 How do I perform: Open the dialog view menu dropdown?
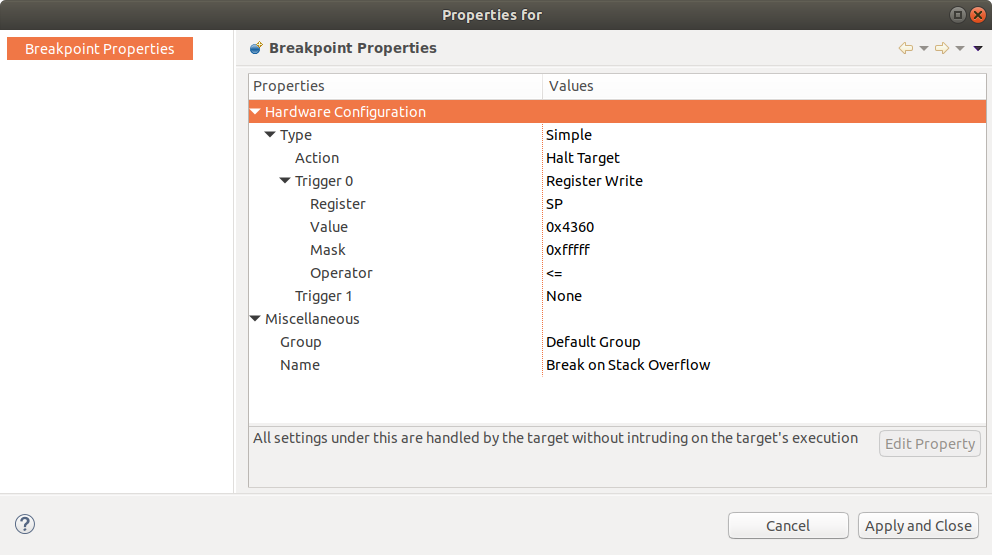pyautogui.click(x=977, y=48)
